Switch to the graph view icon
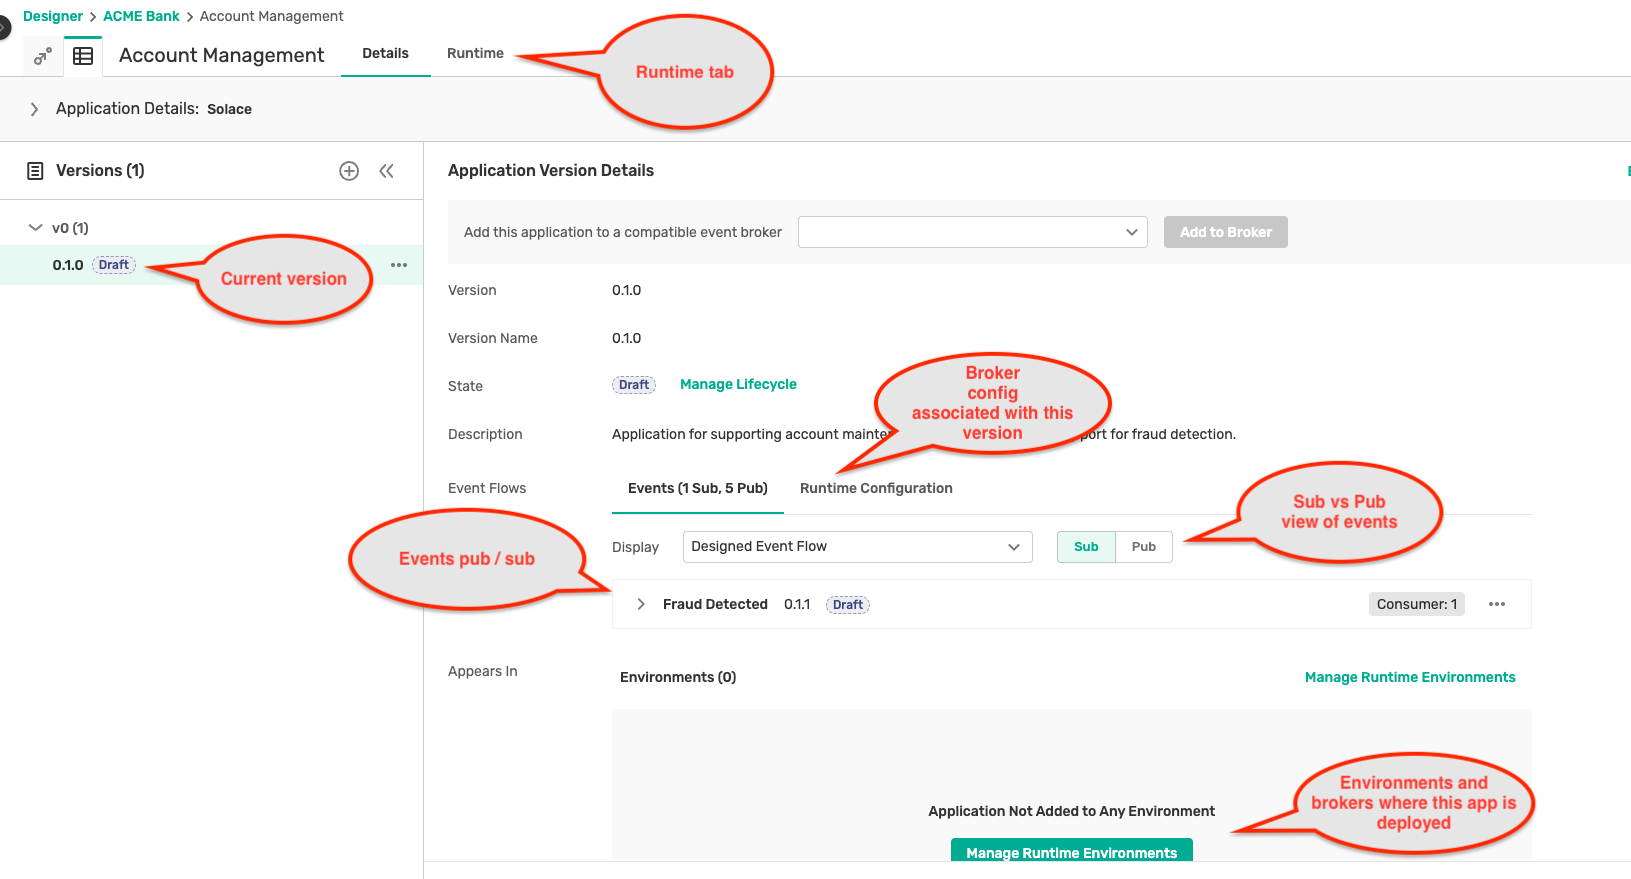Screen dimensions: 1631x879 point(42,56)
